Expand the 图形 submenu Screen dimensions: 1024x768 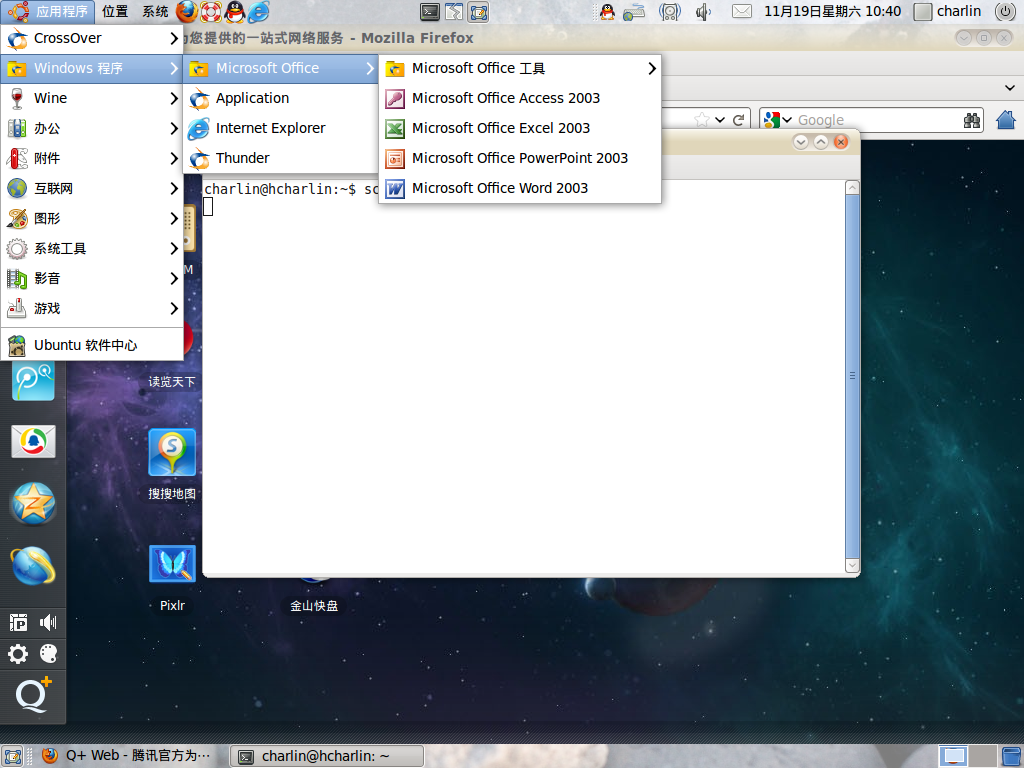point(91,218)
